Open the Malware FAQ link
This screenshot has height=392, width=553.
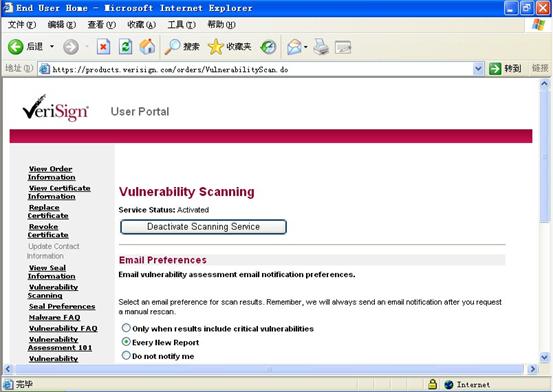point(55,317)
